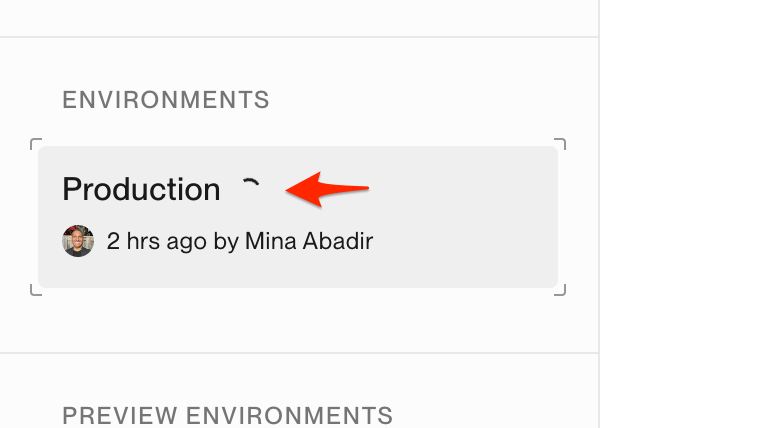
Task: Click the divider line above ENVIRONMENTS
Action: 299,36
